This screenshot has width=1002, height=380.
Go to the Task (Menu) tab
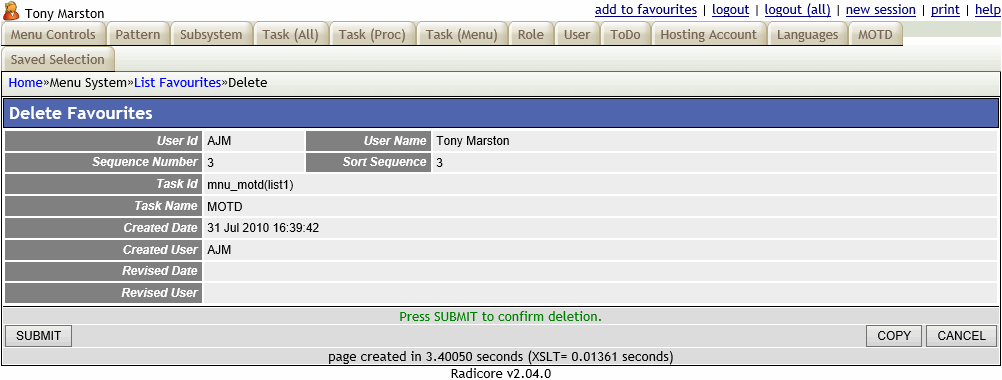(462, 34)
